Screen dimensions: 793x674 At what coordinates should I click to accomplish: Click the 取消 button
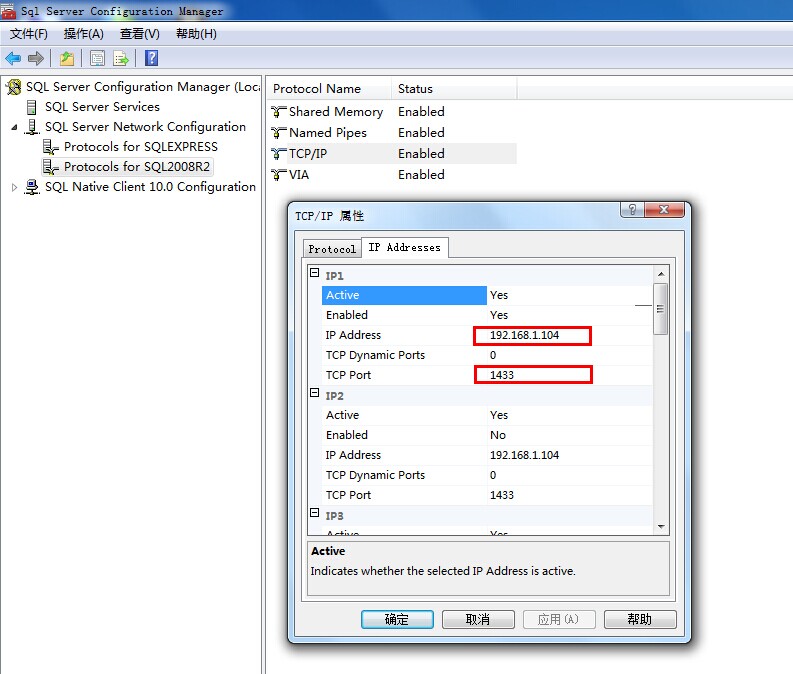click(x=478, y=619)
